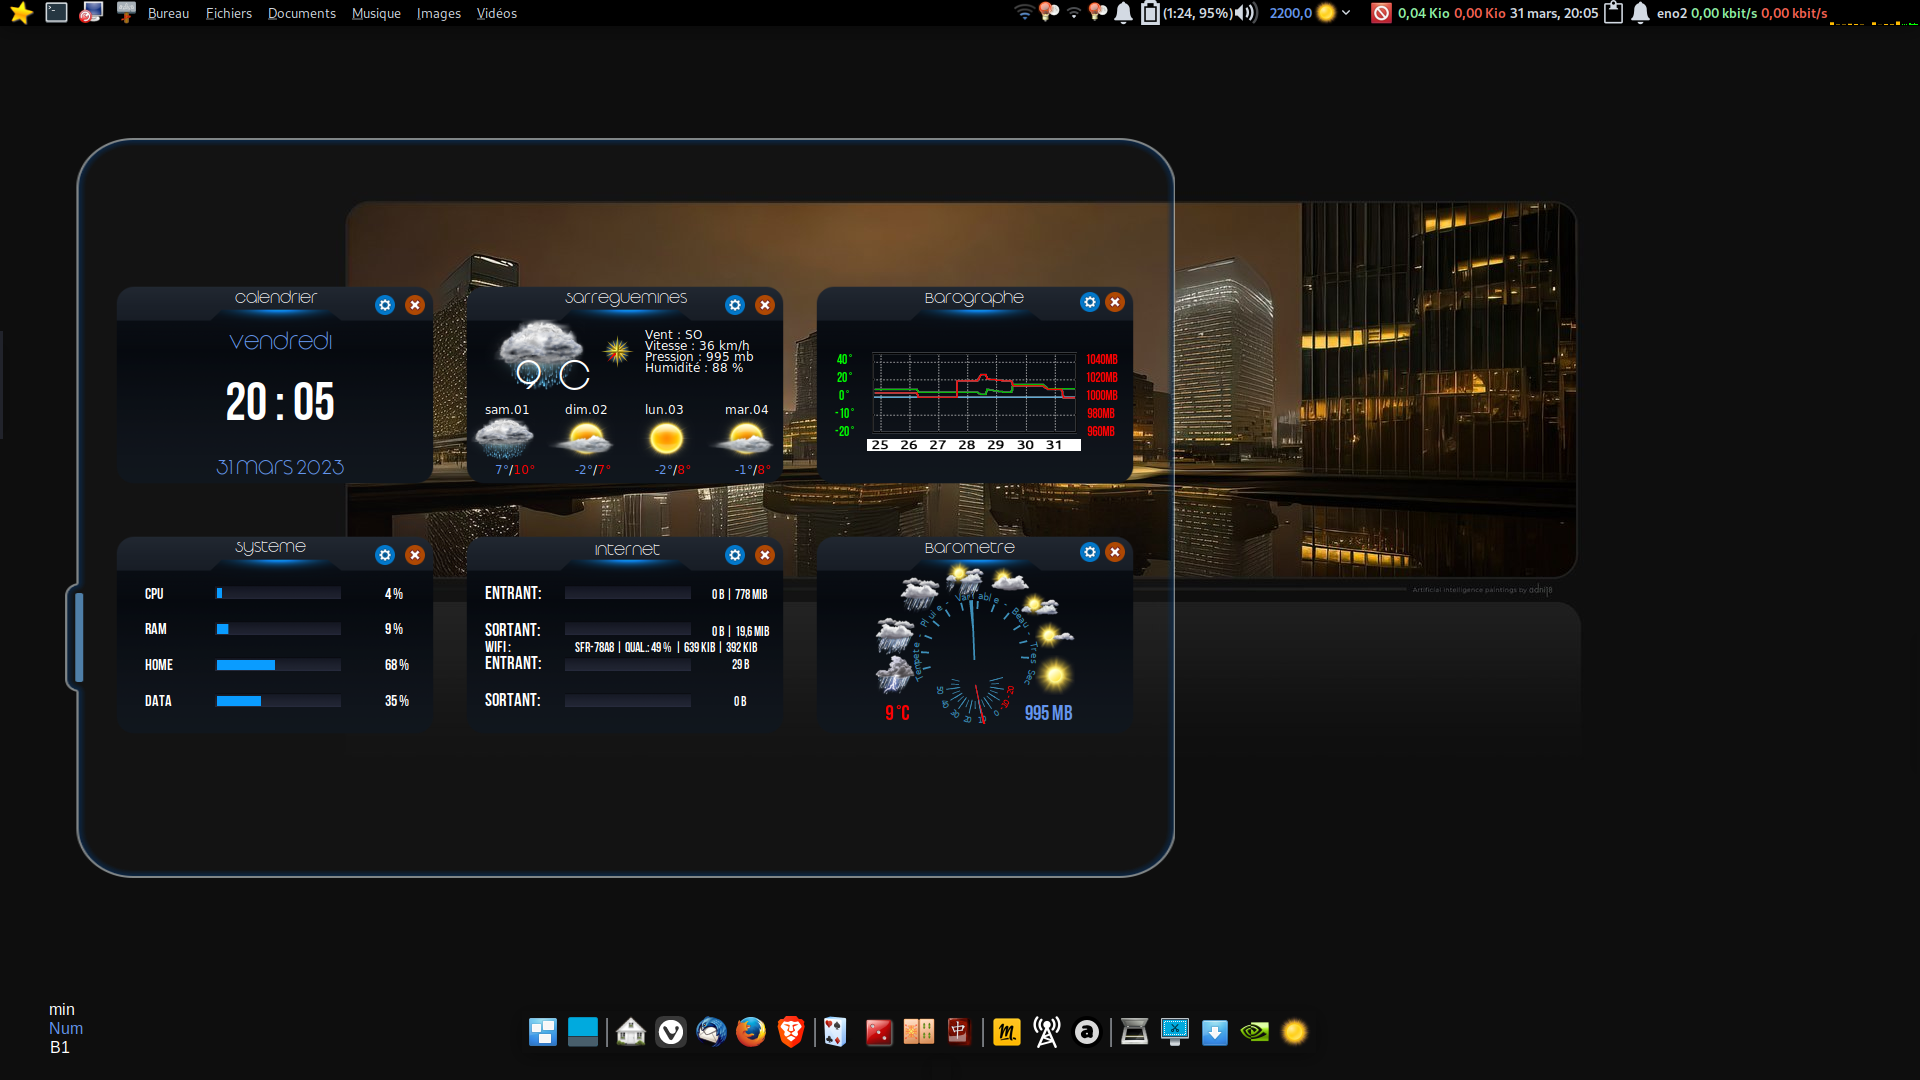
Task: Click the HOME disk usage bar
Action: coord(278,665)
